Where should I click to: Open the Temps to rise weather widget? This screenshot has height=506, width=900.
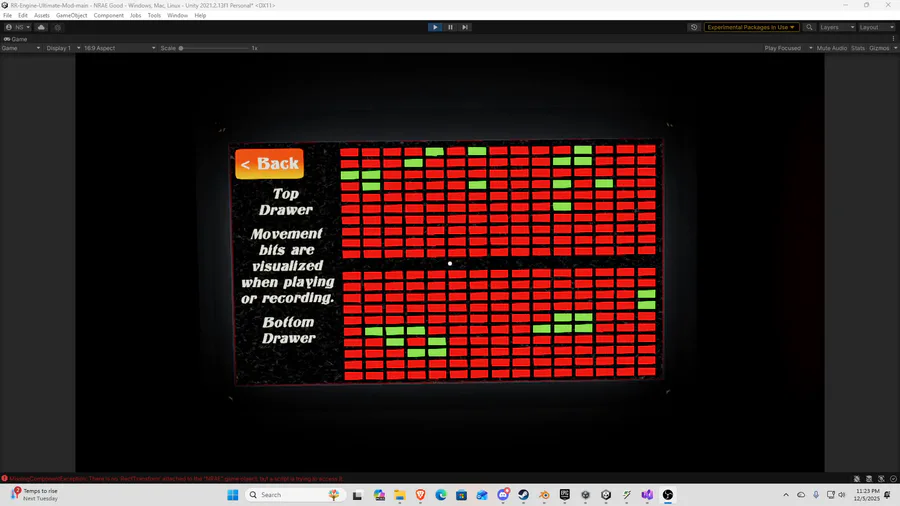coord(34,495)
